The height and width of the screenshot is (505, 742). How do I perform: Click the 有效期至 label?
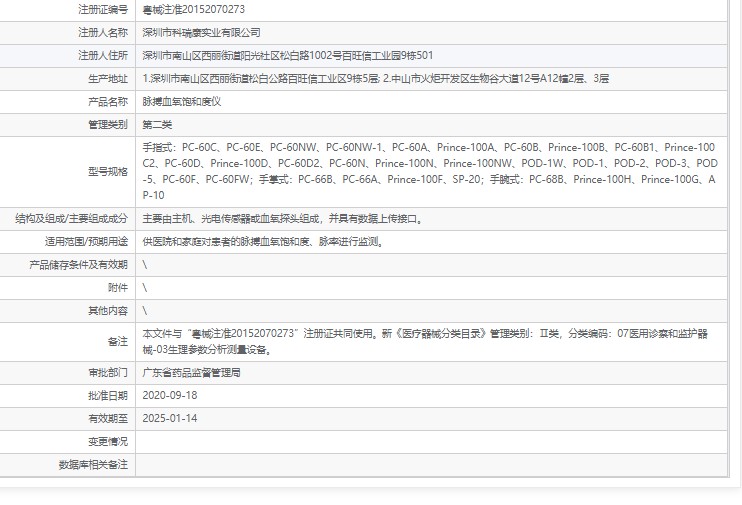click(x=108, y=418)
